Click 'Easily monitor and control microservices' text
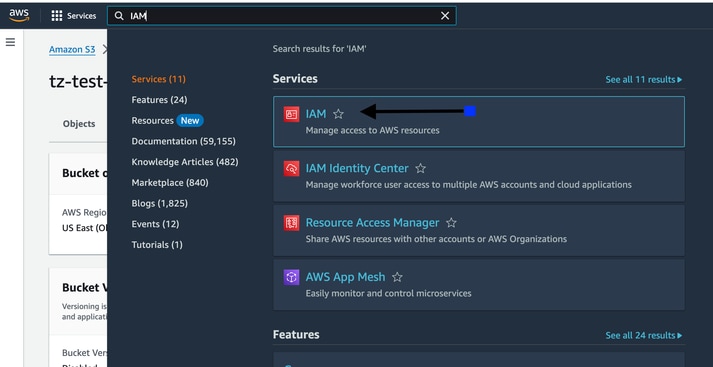 (x=388, y=293)
